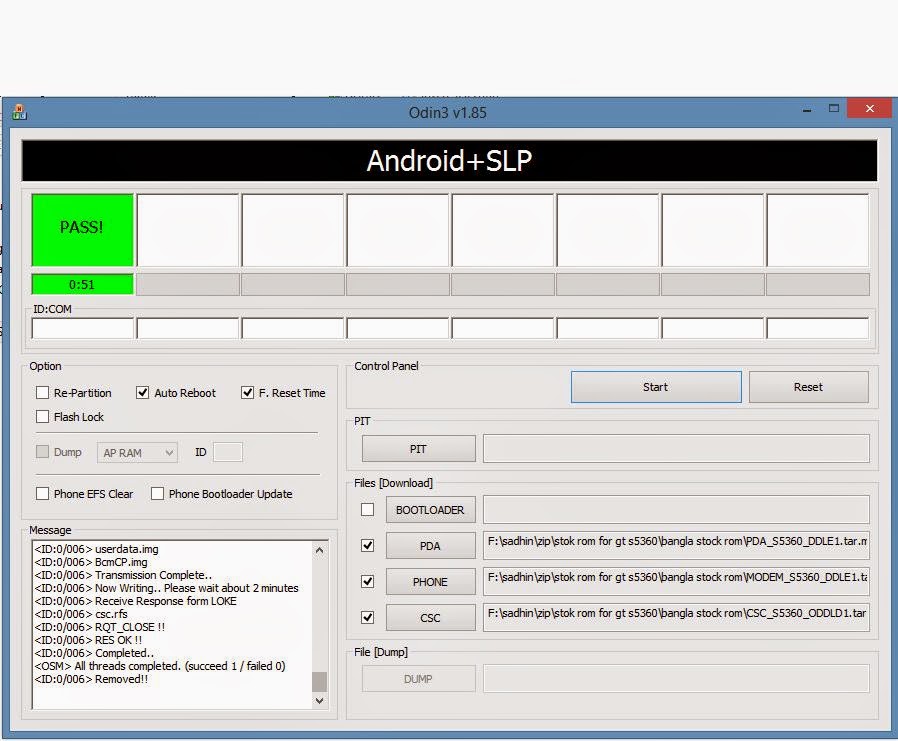The height and width of the screenshot is (741, 898).
Task: Click the File Dump path field
Action: [676, 679]
